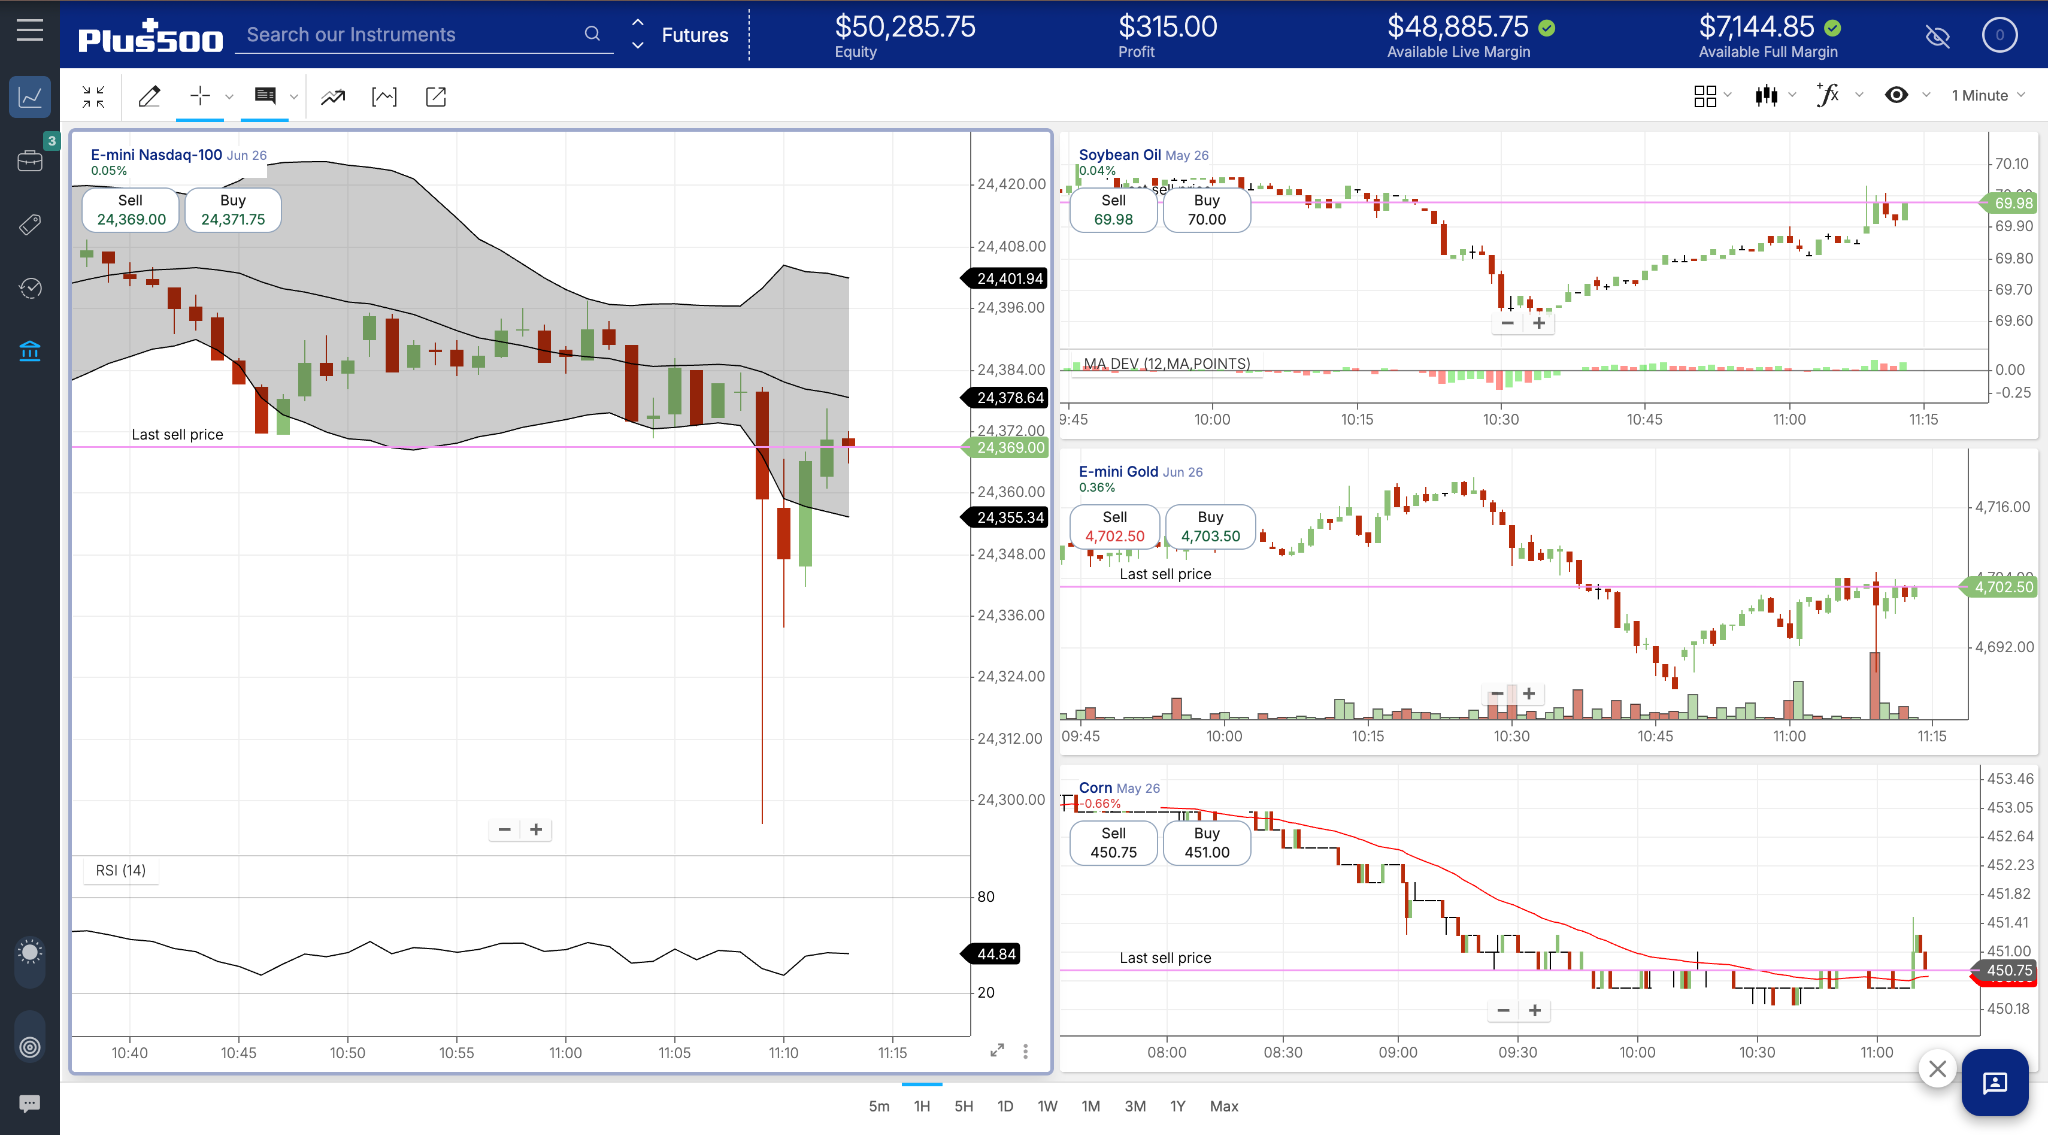2048x1135 pixels.
Task: Click the search magnifier icon
Action: [x=592, y=34]
